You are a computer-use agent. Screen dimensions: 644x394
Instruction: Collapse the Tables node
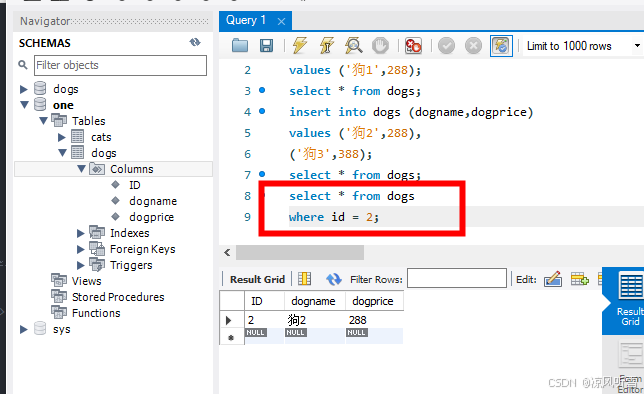point(44,121)
